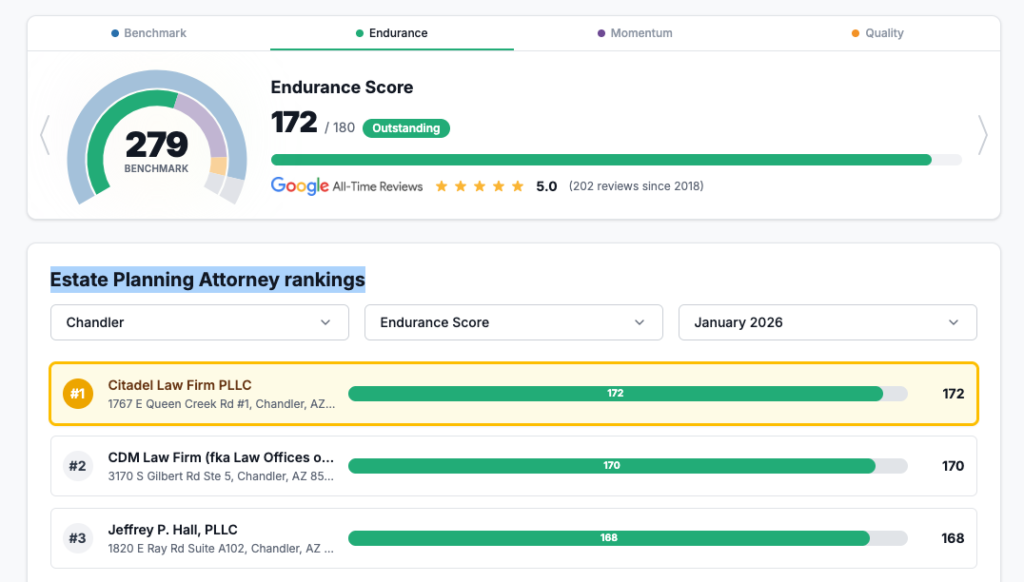
Task: Open the January 2026 date dropdown
Action: (827, 322)
